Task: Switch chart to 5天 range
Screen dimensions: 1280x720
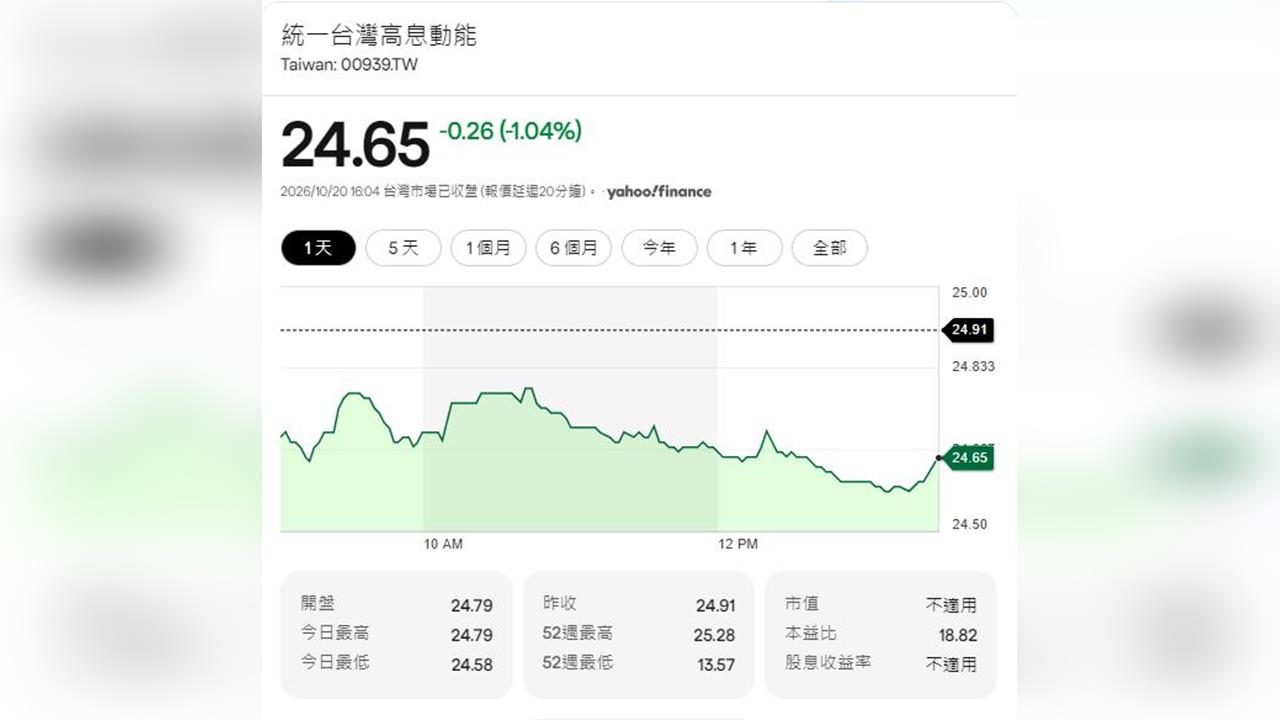Action: 403,248
